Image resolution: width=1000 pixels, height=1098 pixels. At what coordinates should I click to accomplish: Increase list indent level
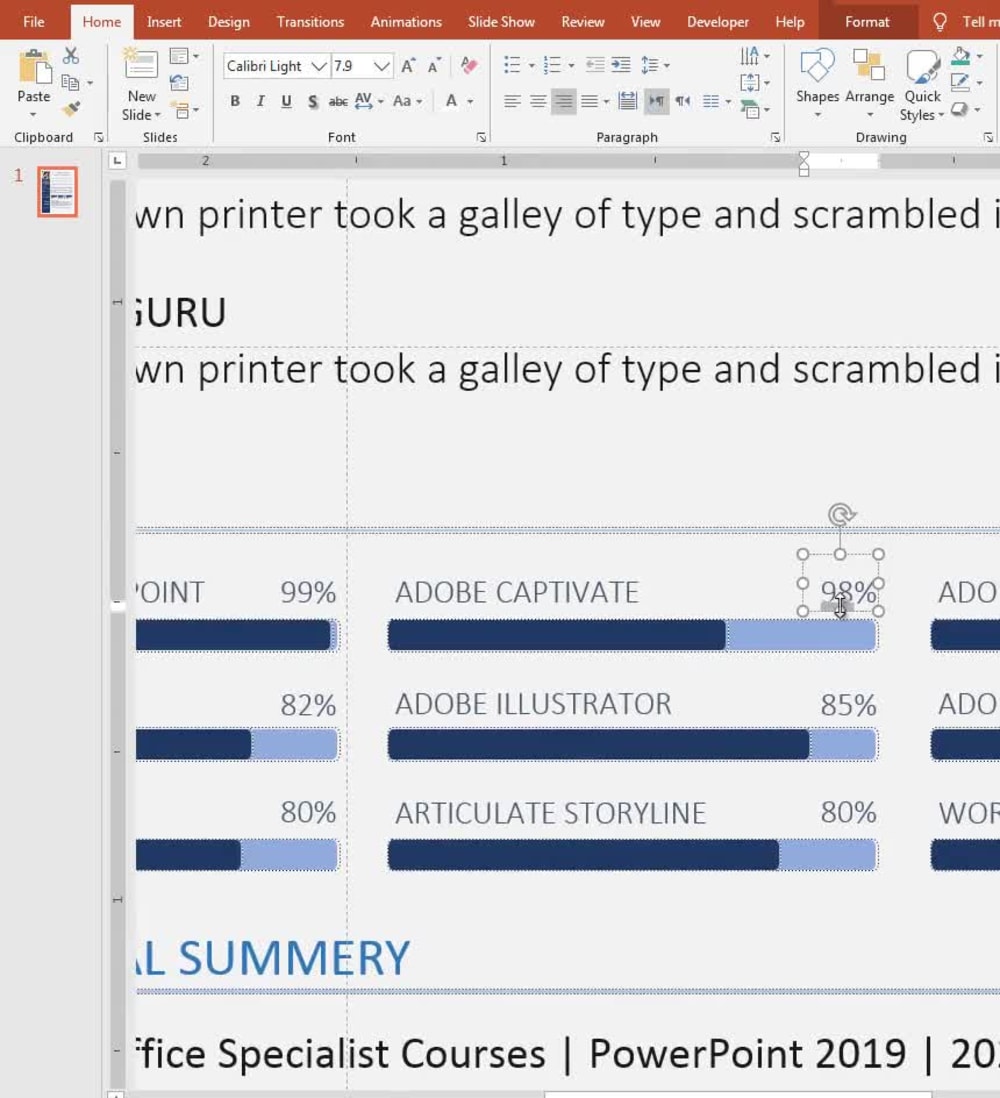point(620,65)
